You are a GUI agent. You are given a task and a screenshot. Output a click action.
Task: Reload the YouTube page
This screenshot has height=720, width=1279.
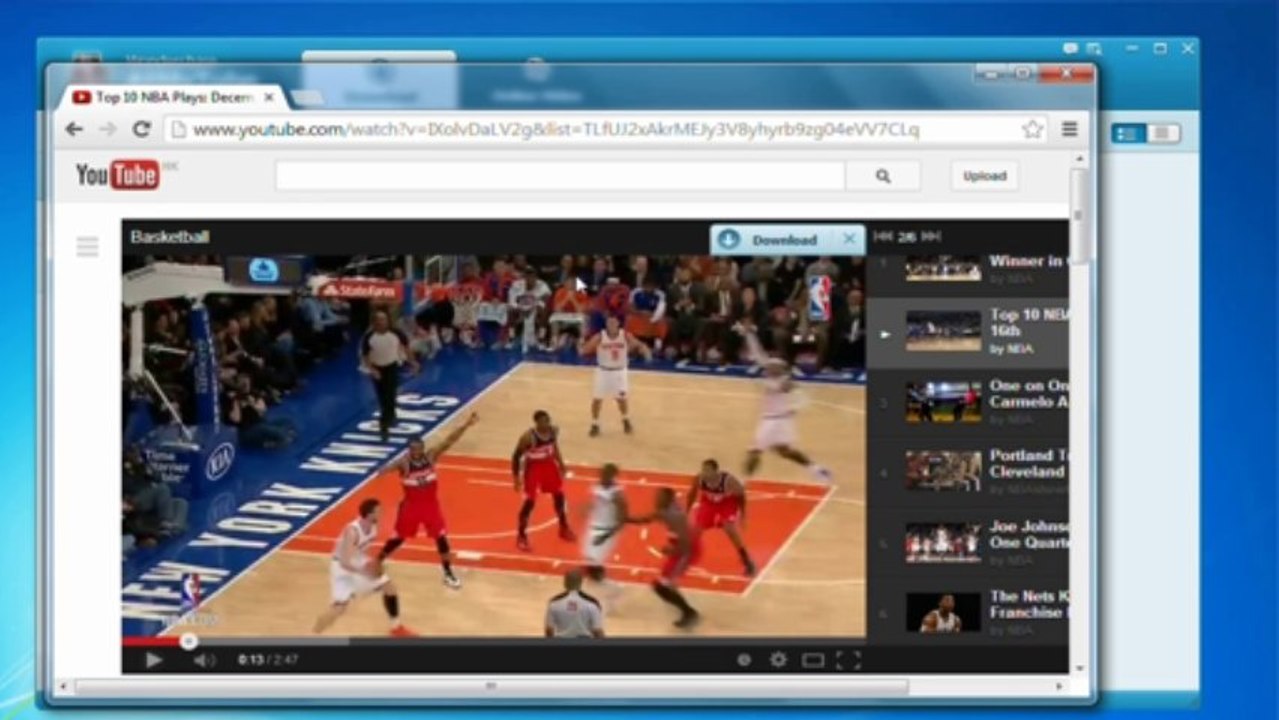142,129
